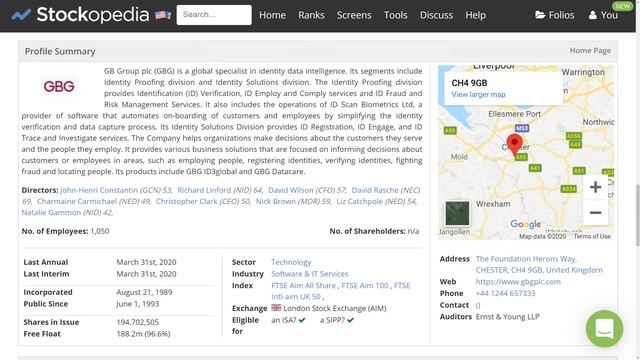
Task: Click London Stock Exchange (AIM) text
Action: click(x=335, y=308)
